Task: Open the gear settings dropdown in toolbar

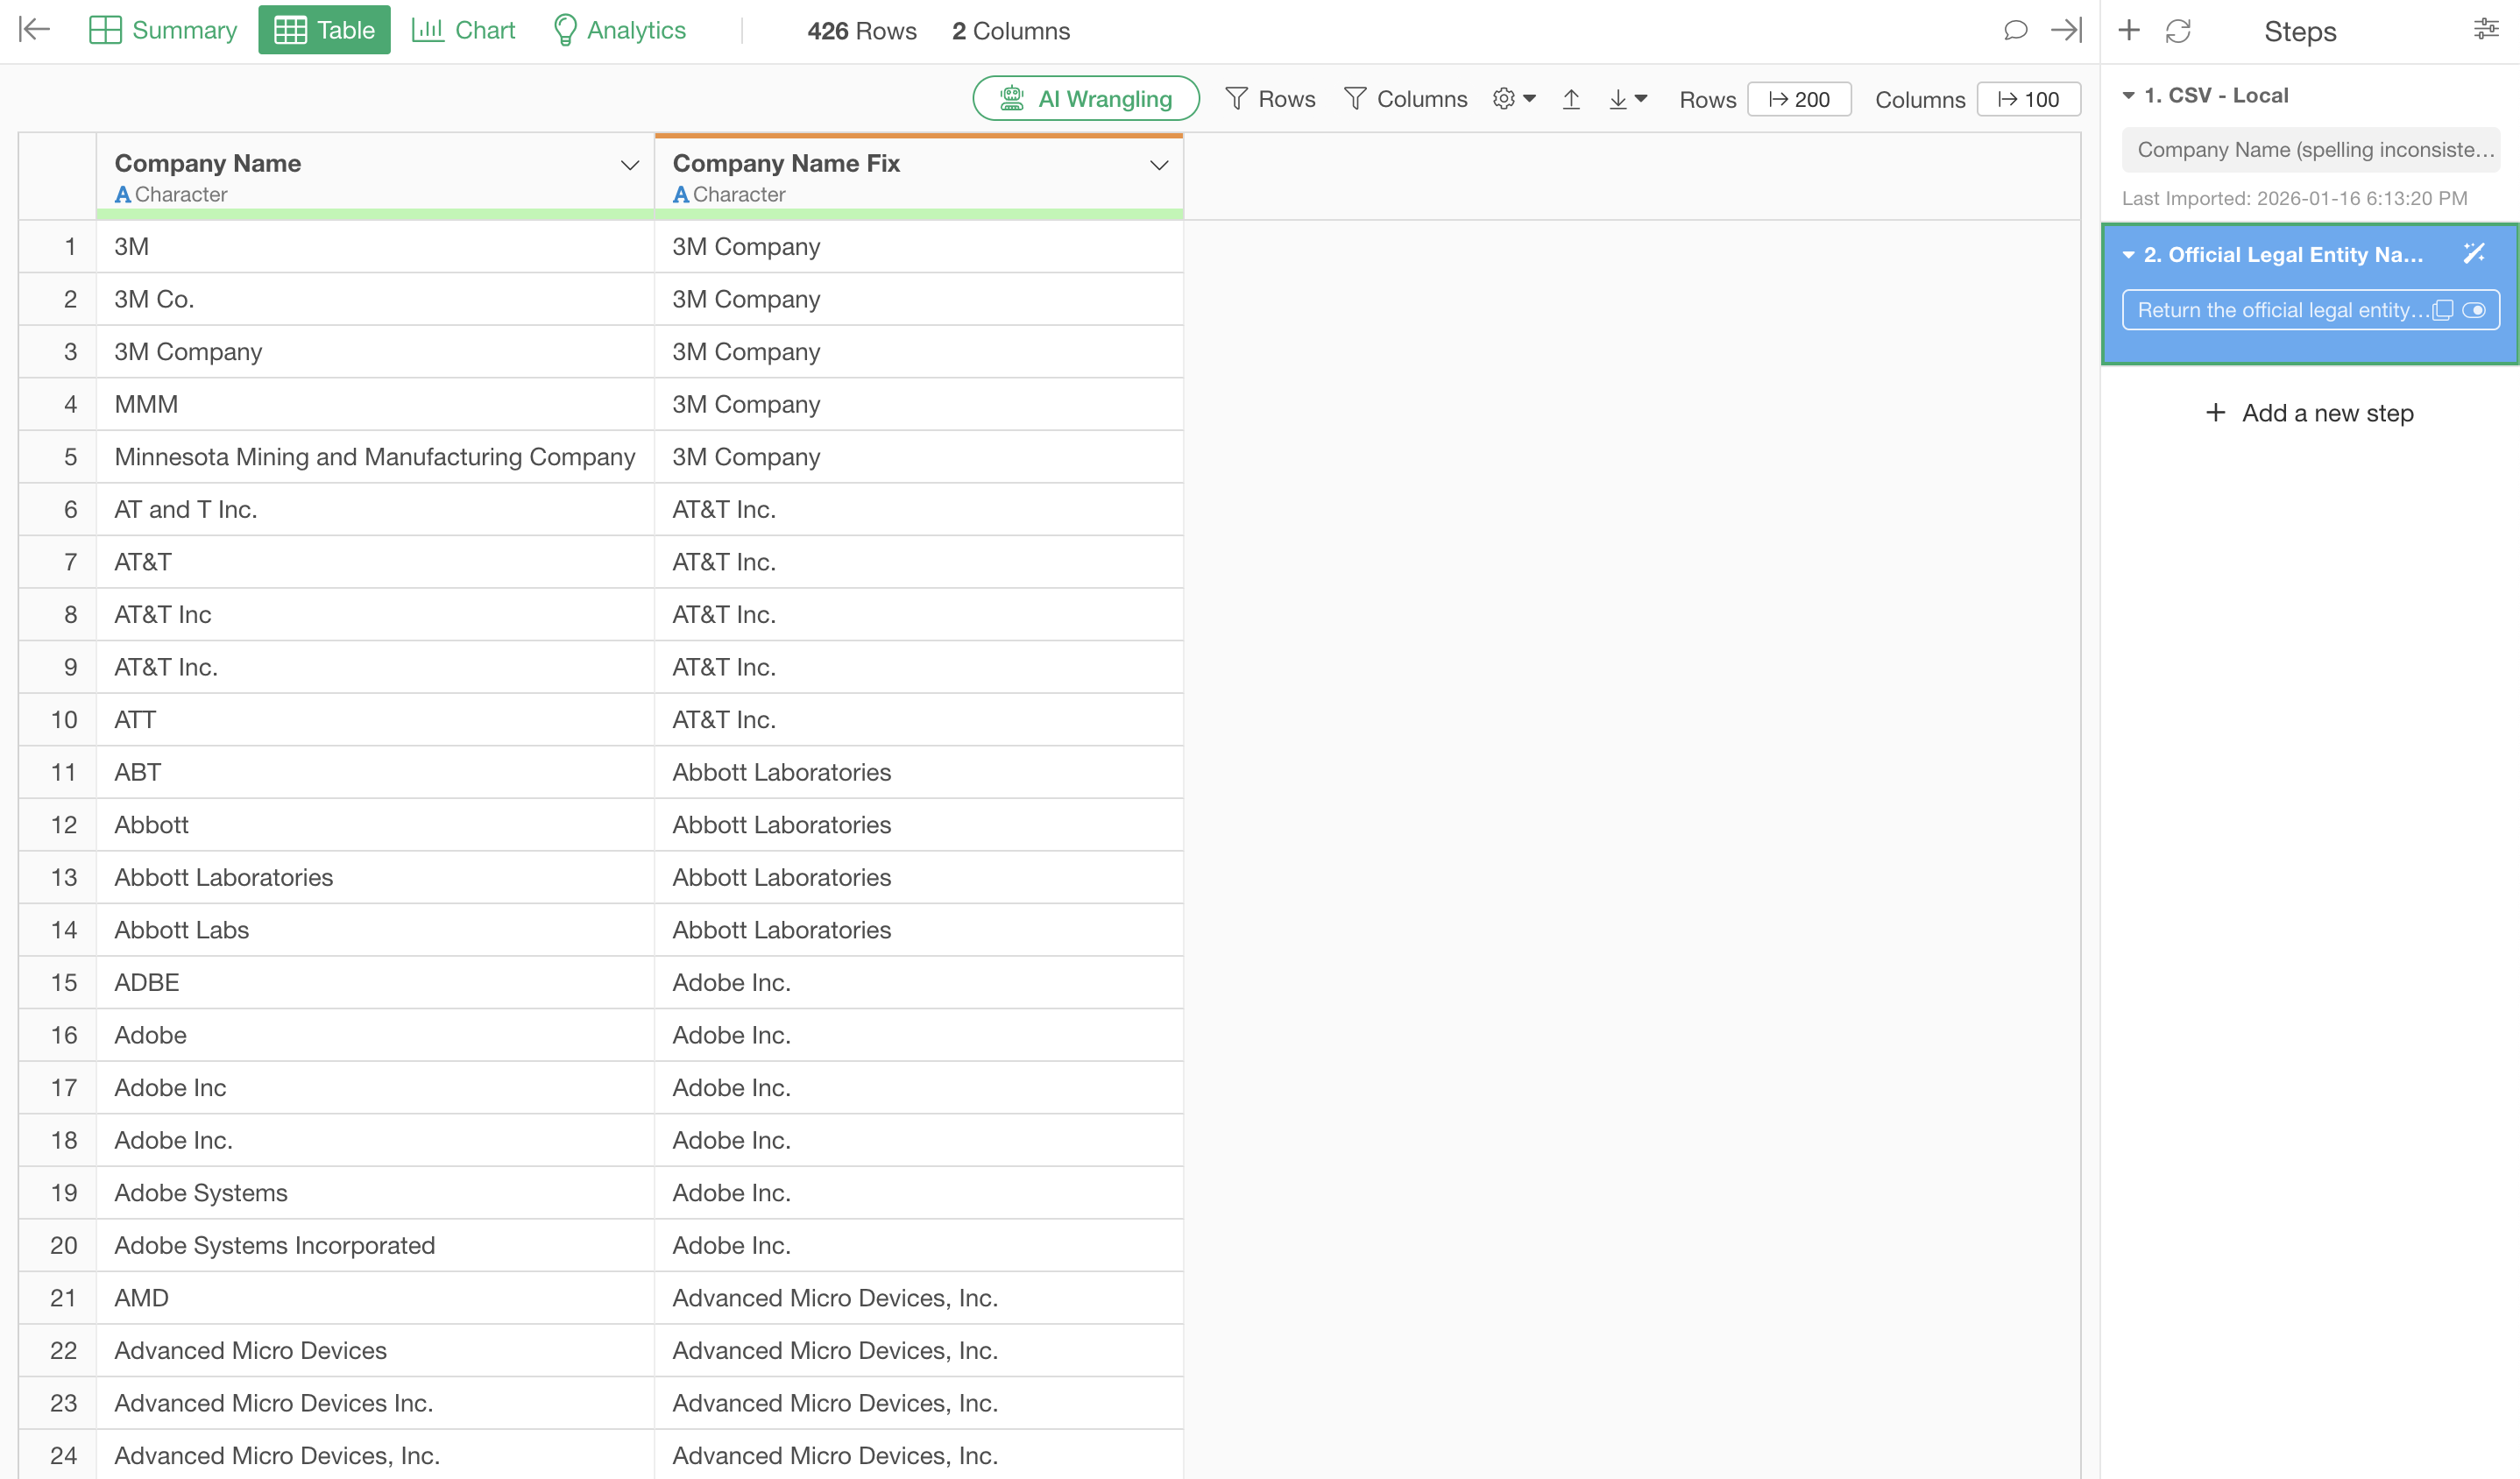Action: tap(1514, 99)
